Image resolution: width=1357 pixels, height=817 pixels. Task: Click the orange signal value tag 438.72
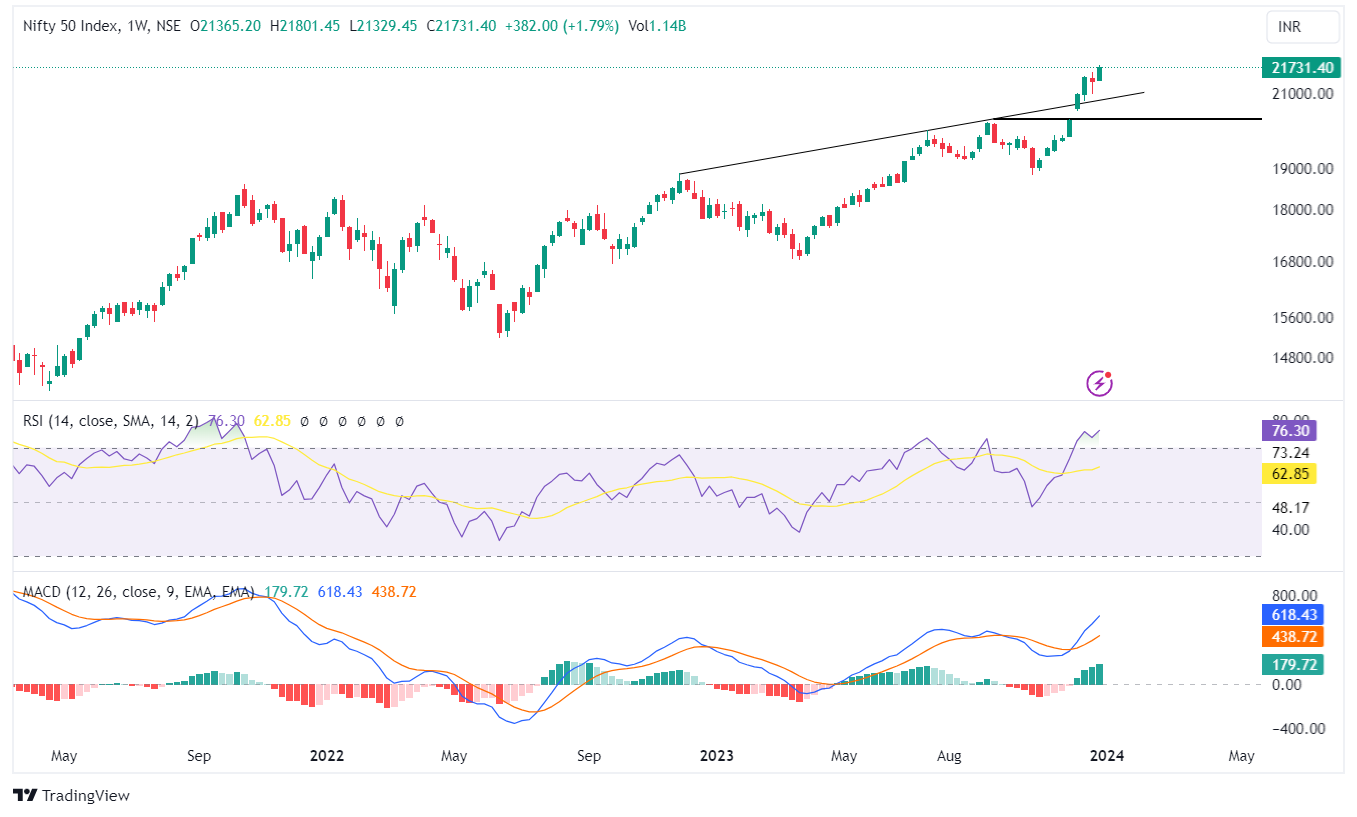[x=1295, y=637]
